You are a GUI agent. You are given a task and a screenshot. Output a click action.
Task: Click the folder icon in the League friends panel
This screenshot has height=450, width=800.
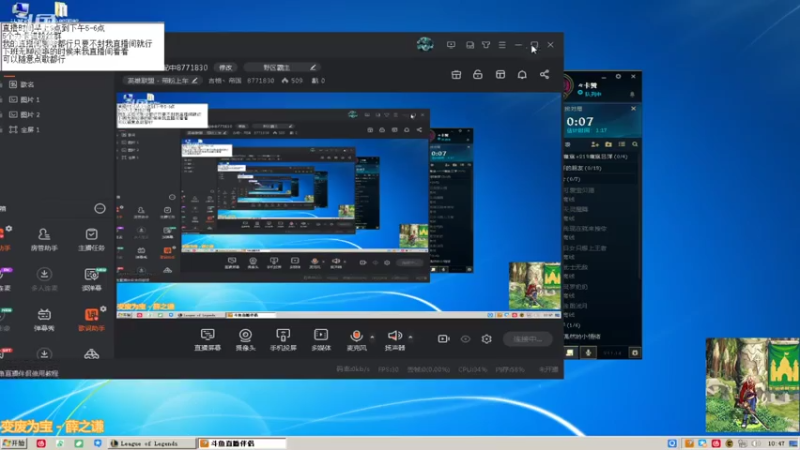(x=608, y=144)
